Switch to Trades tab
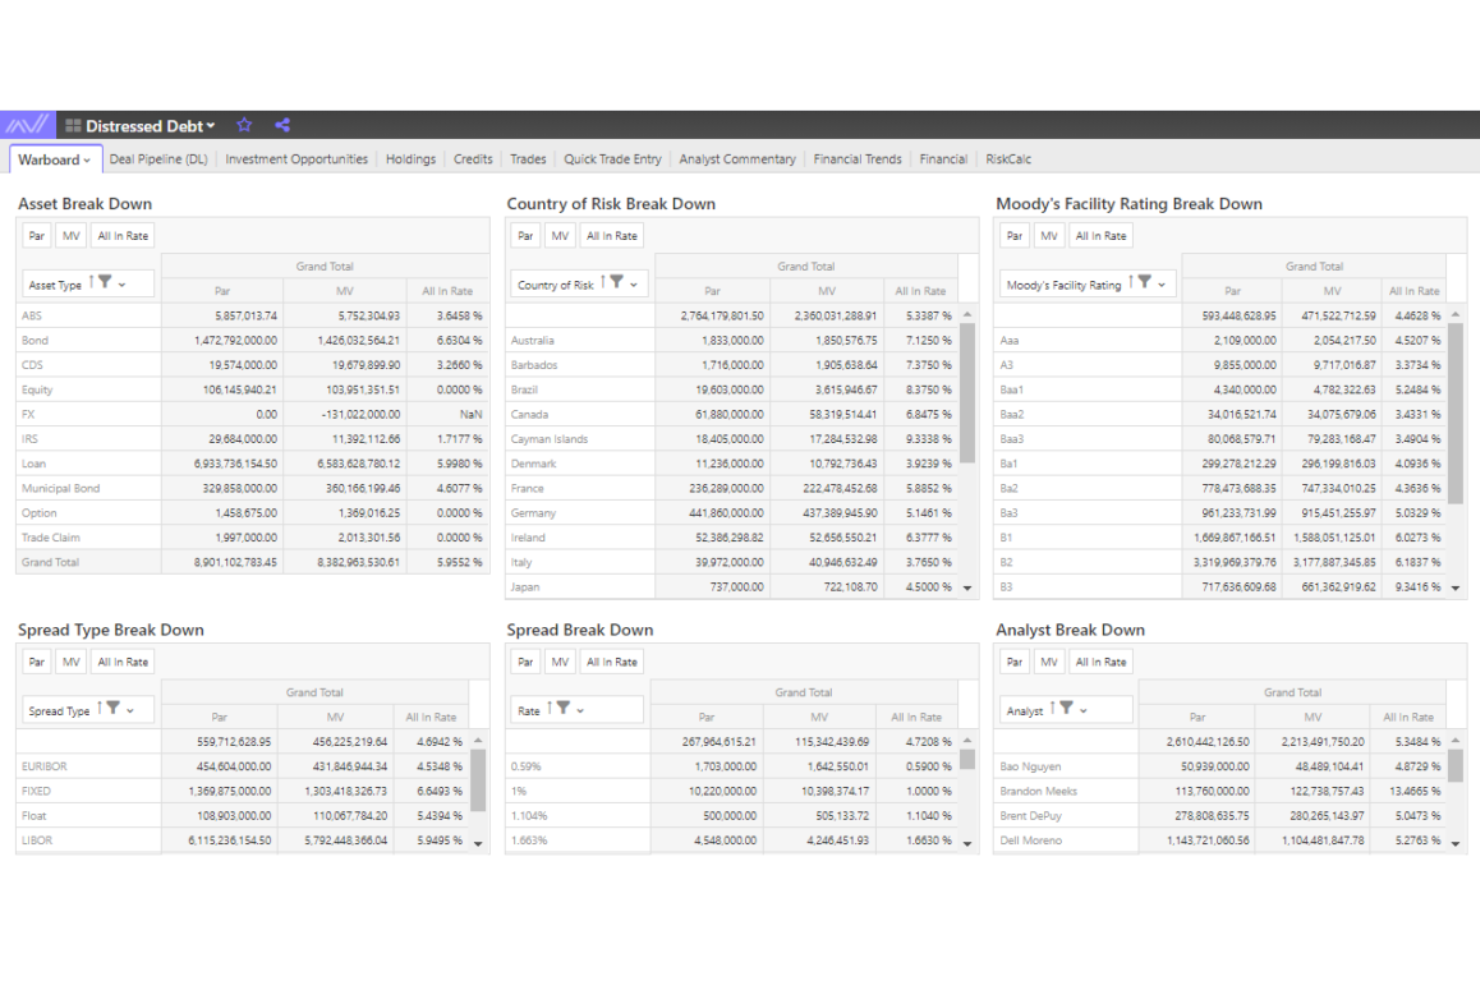Screen dimensions: 1480x987 [x=528, y=159]
